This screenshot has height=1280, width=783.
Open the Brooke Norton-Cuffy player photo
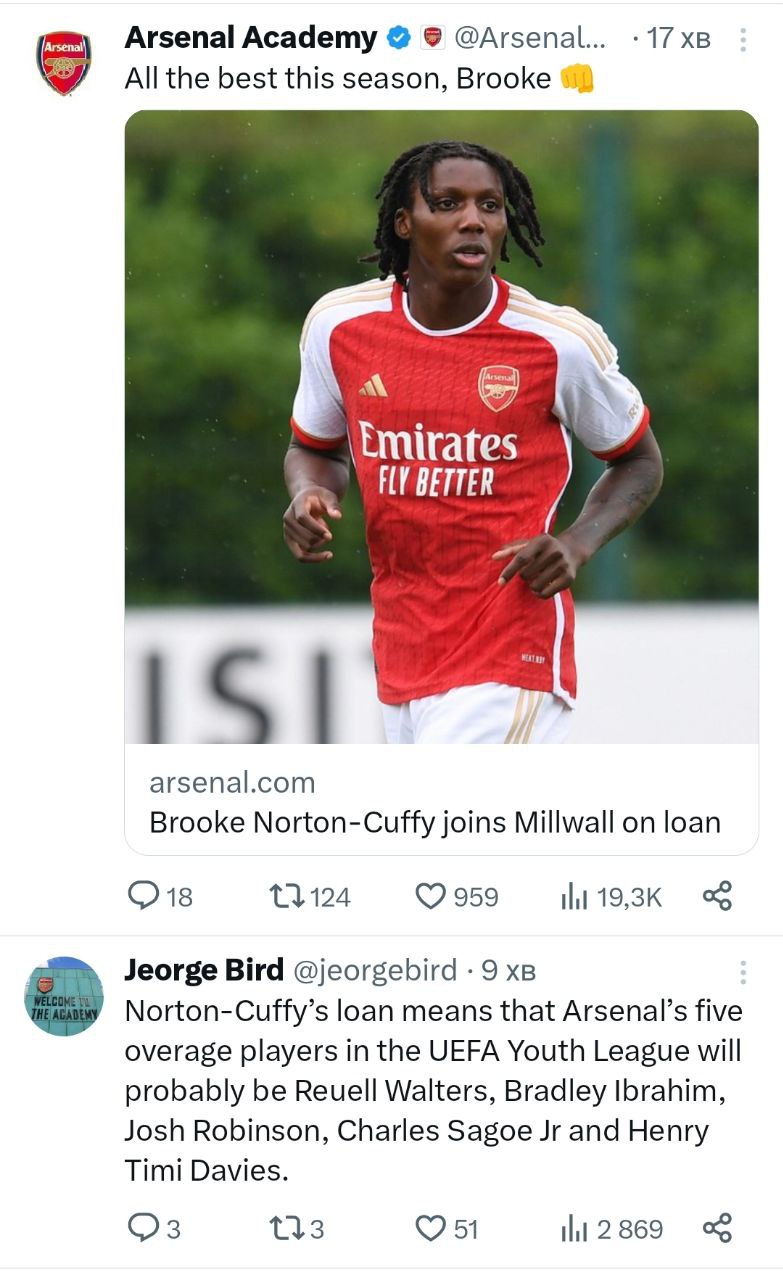click(x=441, y=426)
